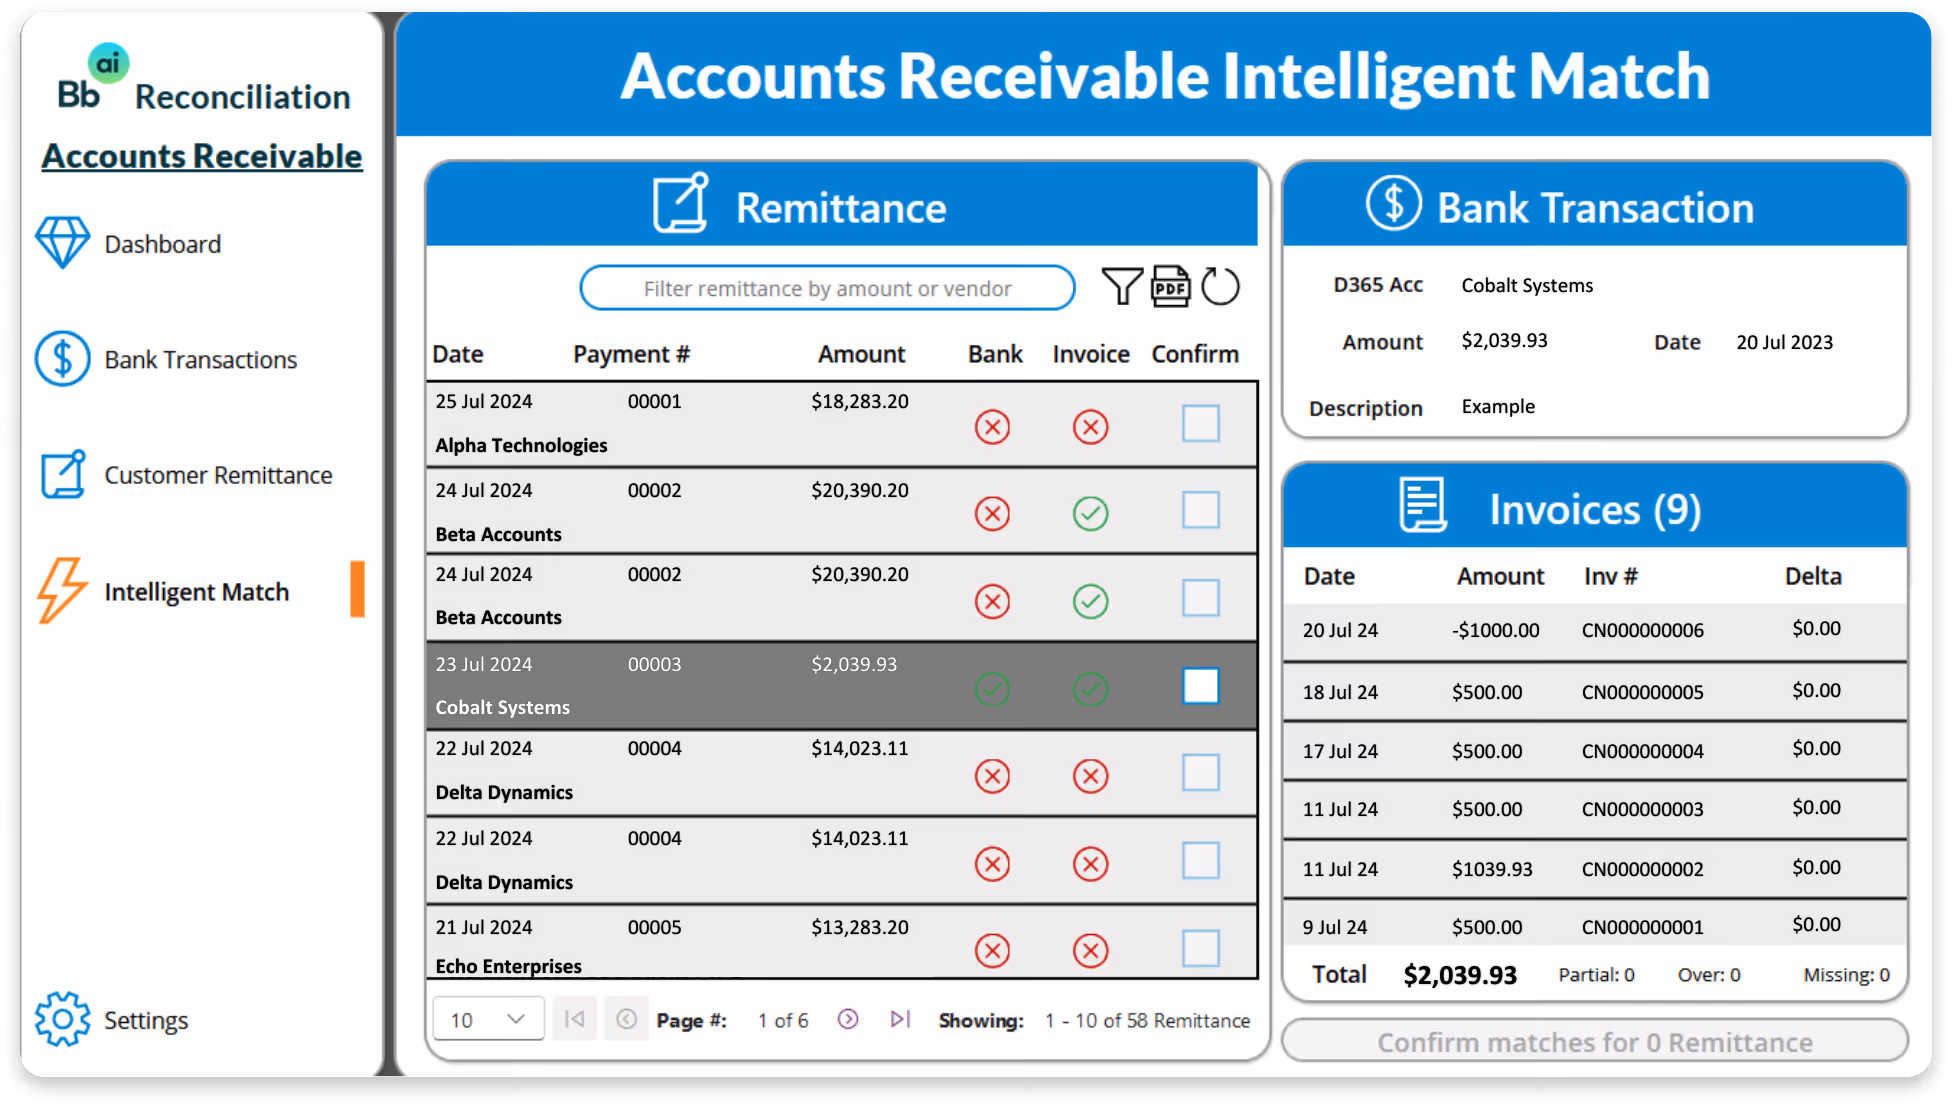The height and width of the screenshot is (1120, 1960).
Task: Select the Alpha Technologies remittance row
Action: point(841,424)
